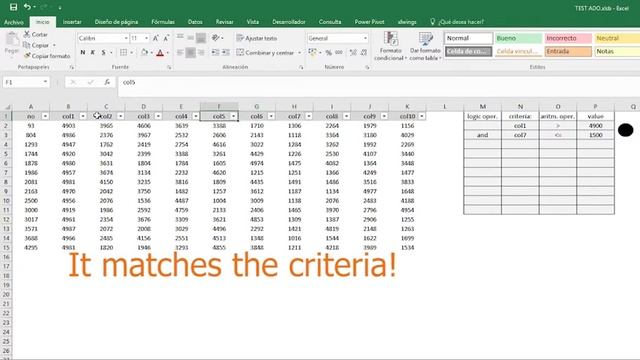Open the Archivo tab
This screenshot has width=640, height=360.
coord(14,22)
